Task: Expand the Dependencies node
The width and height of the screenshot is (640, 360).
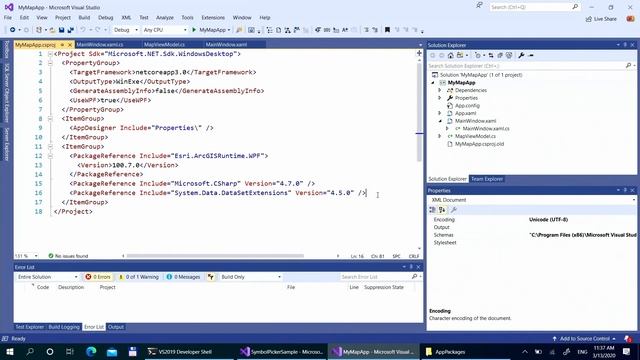Action: (440, 90)
